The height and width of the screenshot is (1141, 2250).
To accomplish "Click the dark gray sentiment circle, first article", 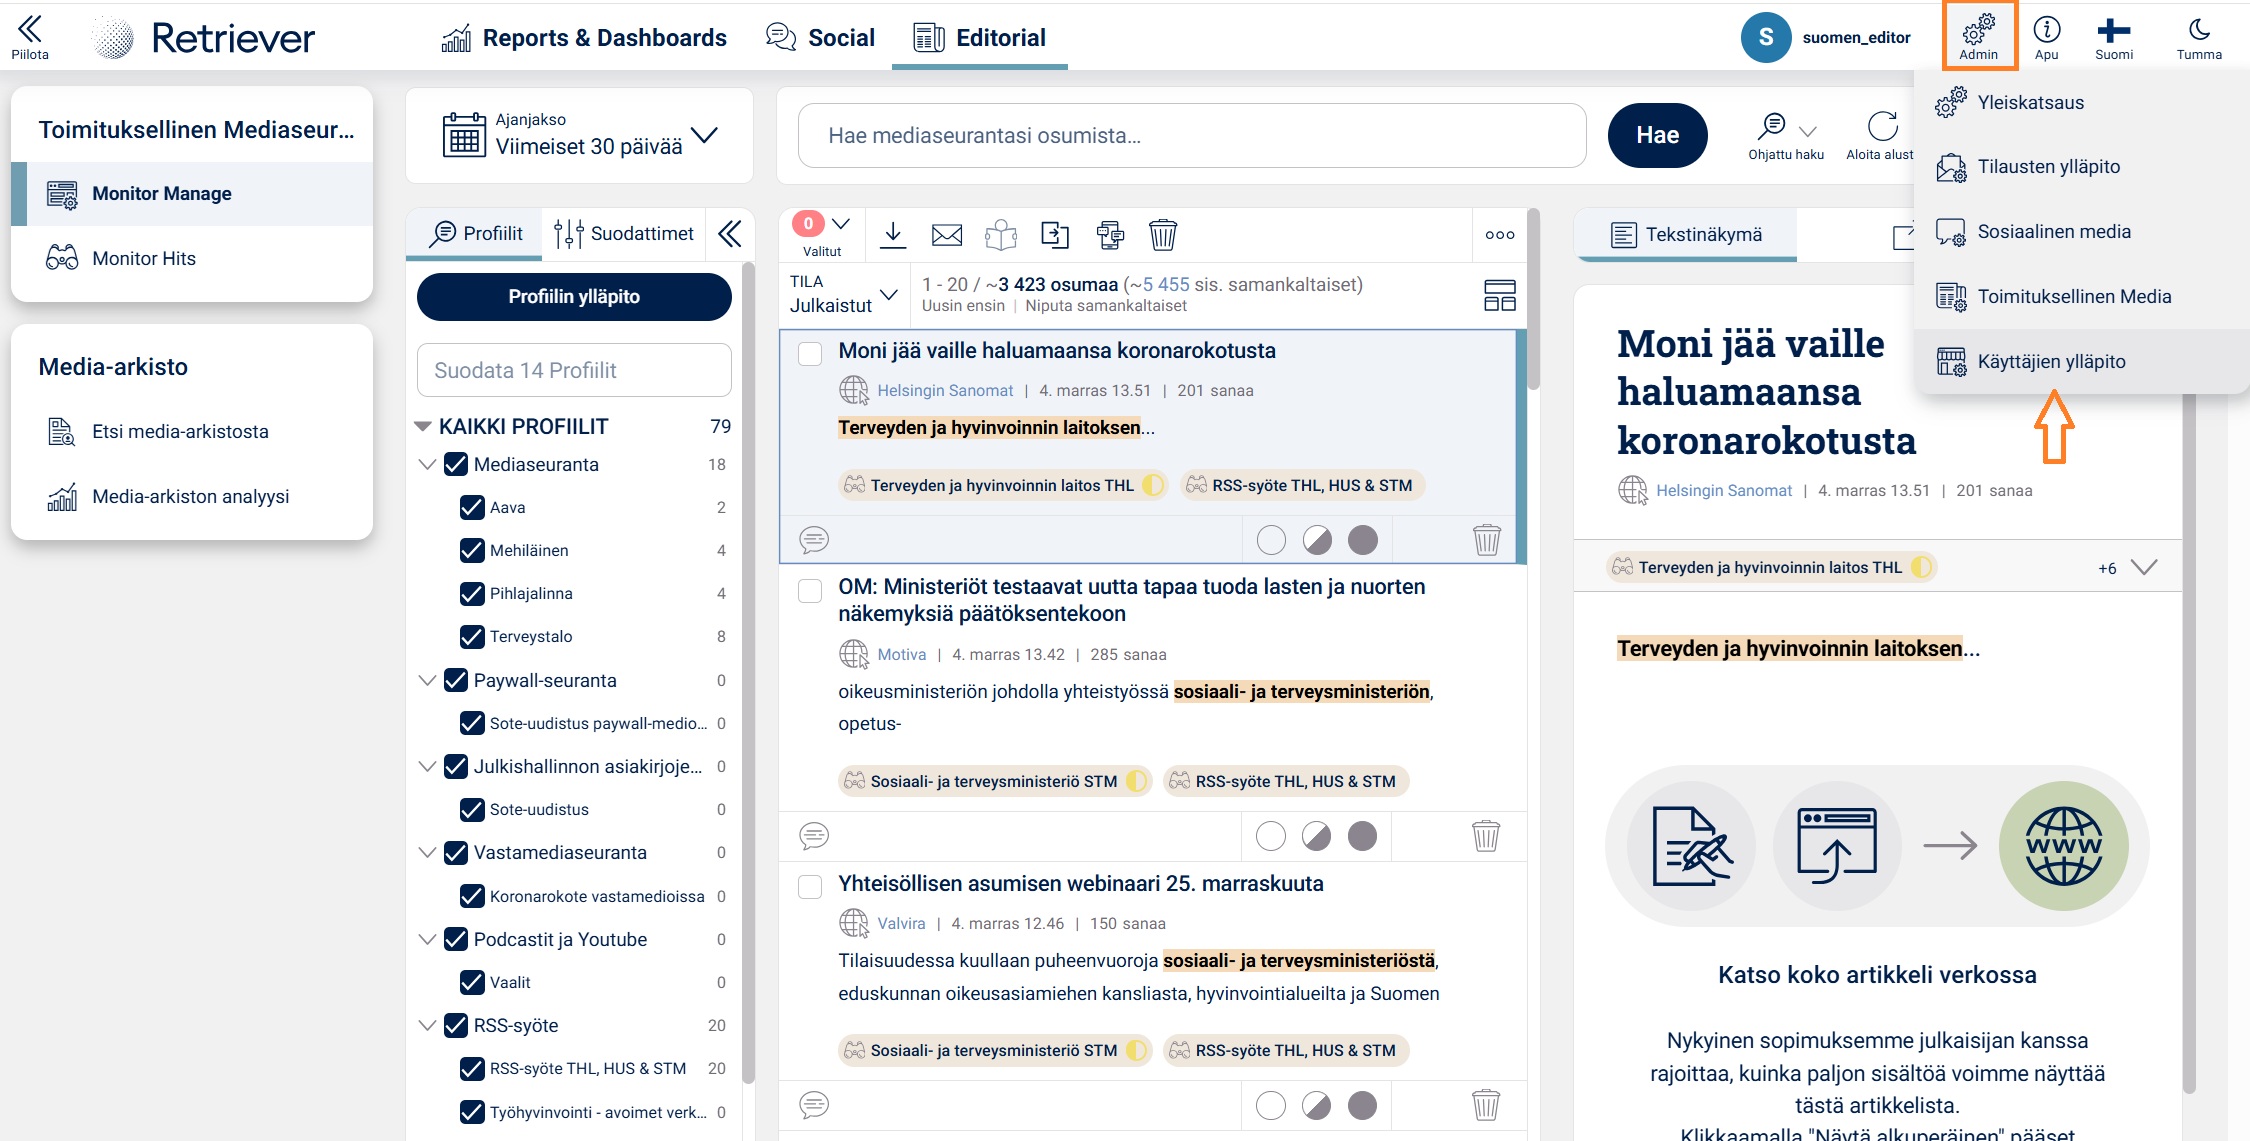I will coord(1362,540).
